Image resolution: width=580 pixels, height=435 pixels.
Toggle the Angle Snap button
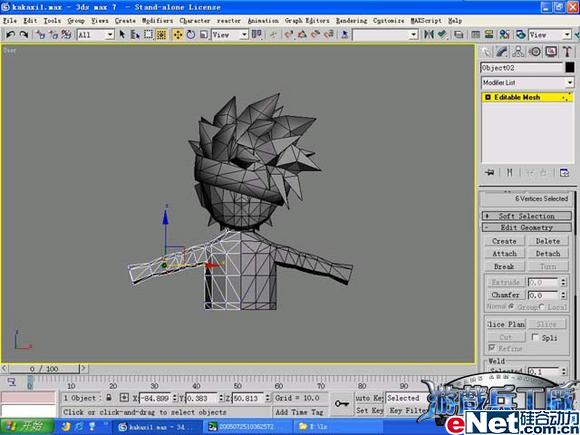302,34
